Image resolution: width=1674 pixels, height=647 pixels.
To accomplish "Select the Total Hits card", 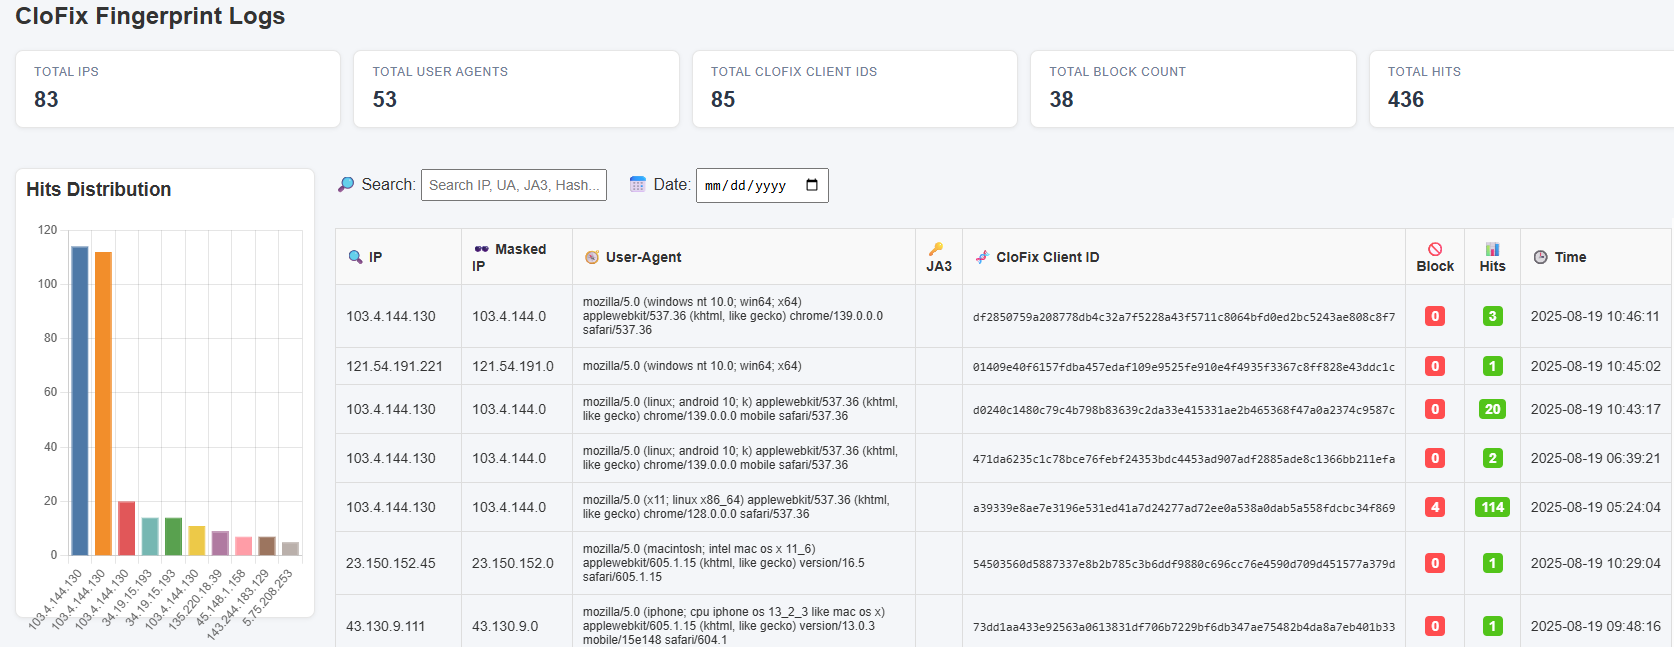I will (1521, 89).
